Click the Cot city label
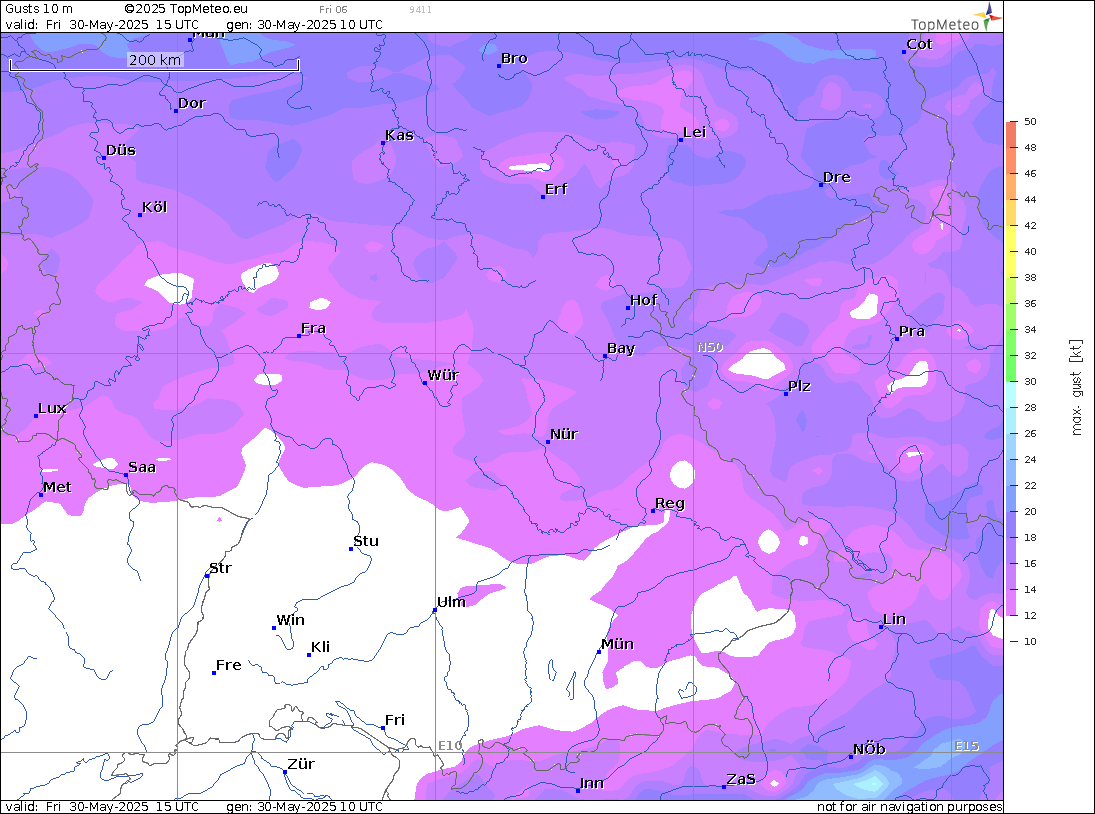Image resolution: width=1095 pixels, height=814 pixels. 919,44
